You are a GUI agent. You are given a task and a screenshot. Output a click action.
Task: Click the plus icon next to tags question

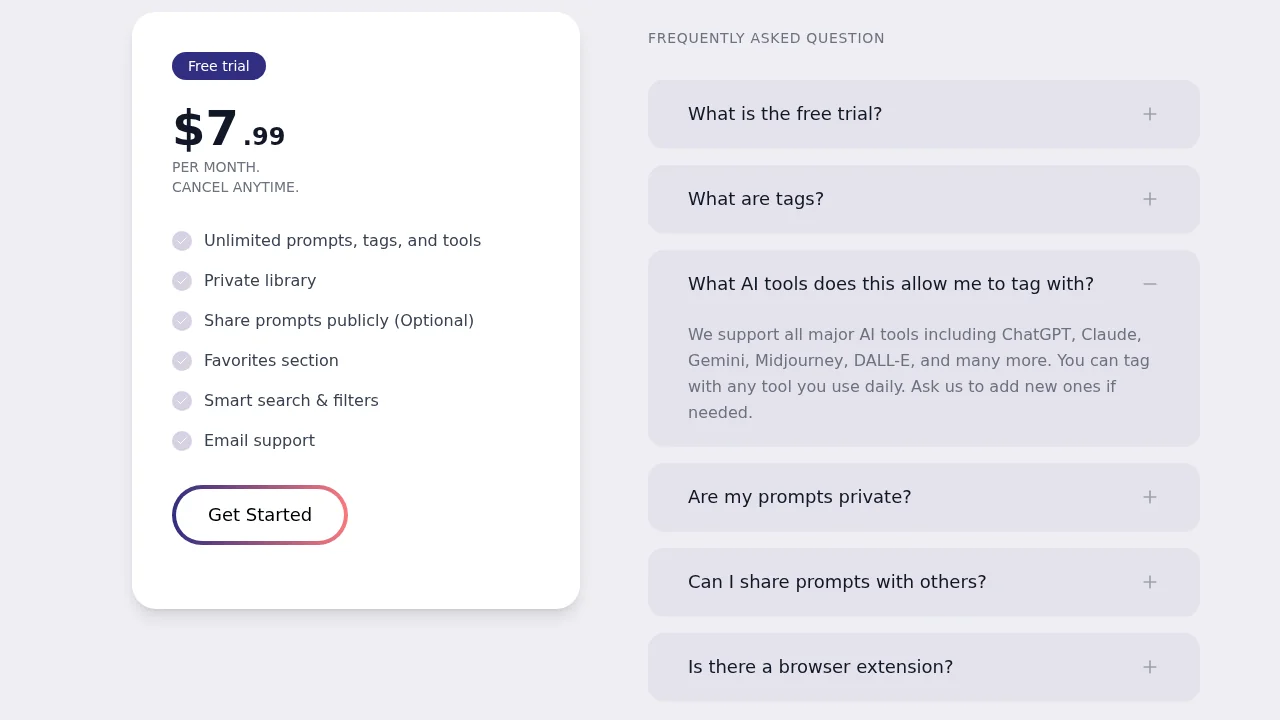click(x=1150, y=199)
